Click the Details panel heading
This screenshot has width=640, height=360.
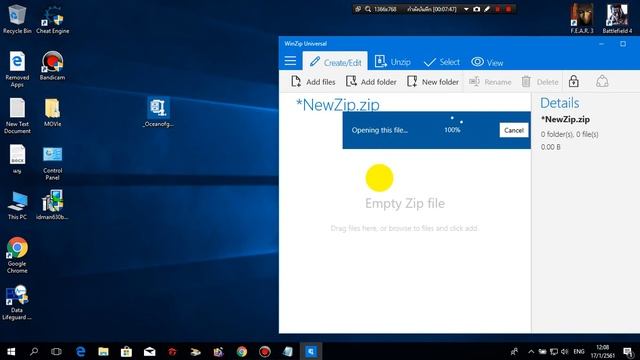click(560, 103)
